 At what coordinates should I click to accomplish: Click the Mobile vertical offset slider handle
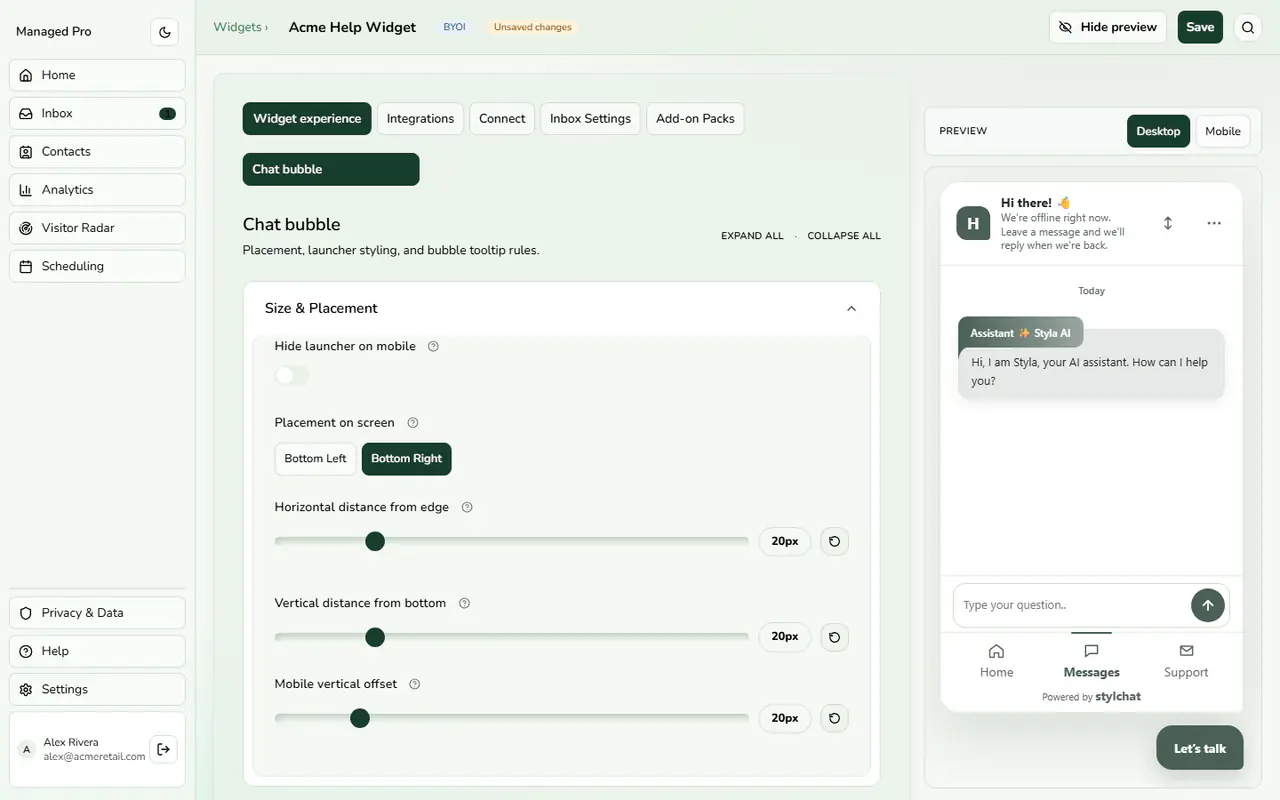[360, 718]
